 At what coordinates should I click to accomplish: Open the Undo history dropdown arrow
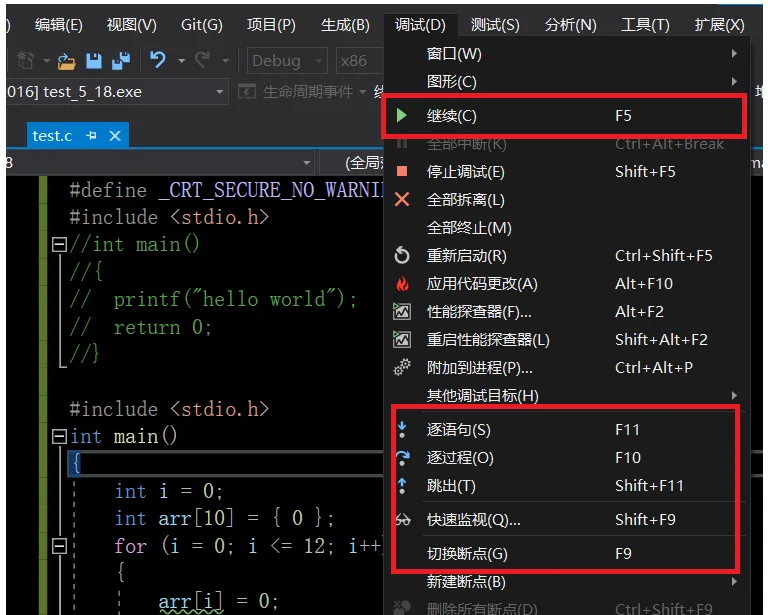point(181,61)
